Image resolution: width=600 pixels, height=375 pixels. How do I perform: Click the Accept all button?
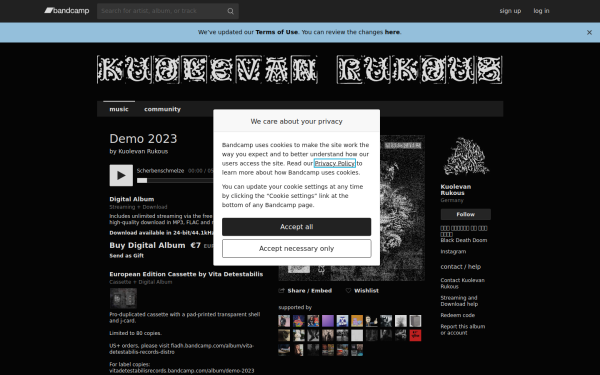(297, 227)
